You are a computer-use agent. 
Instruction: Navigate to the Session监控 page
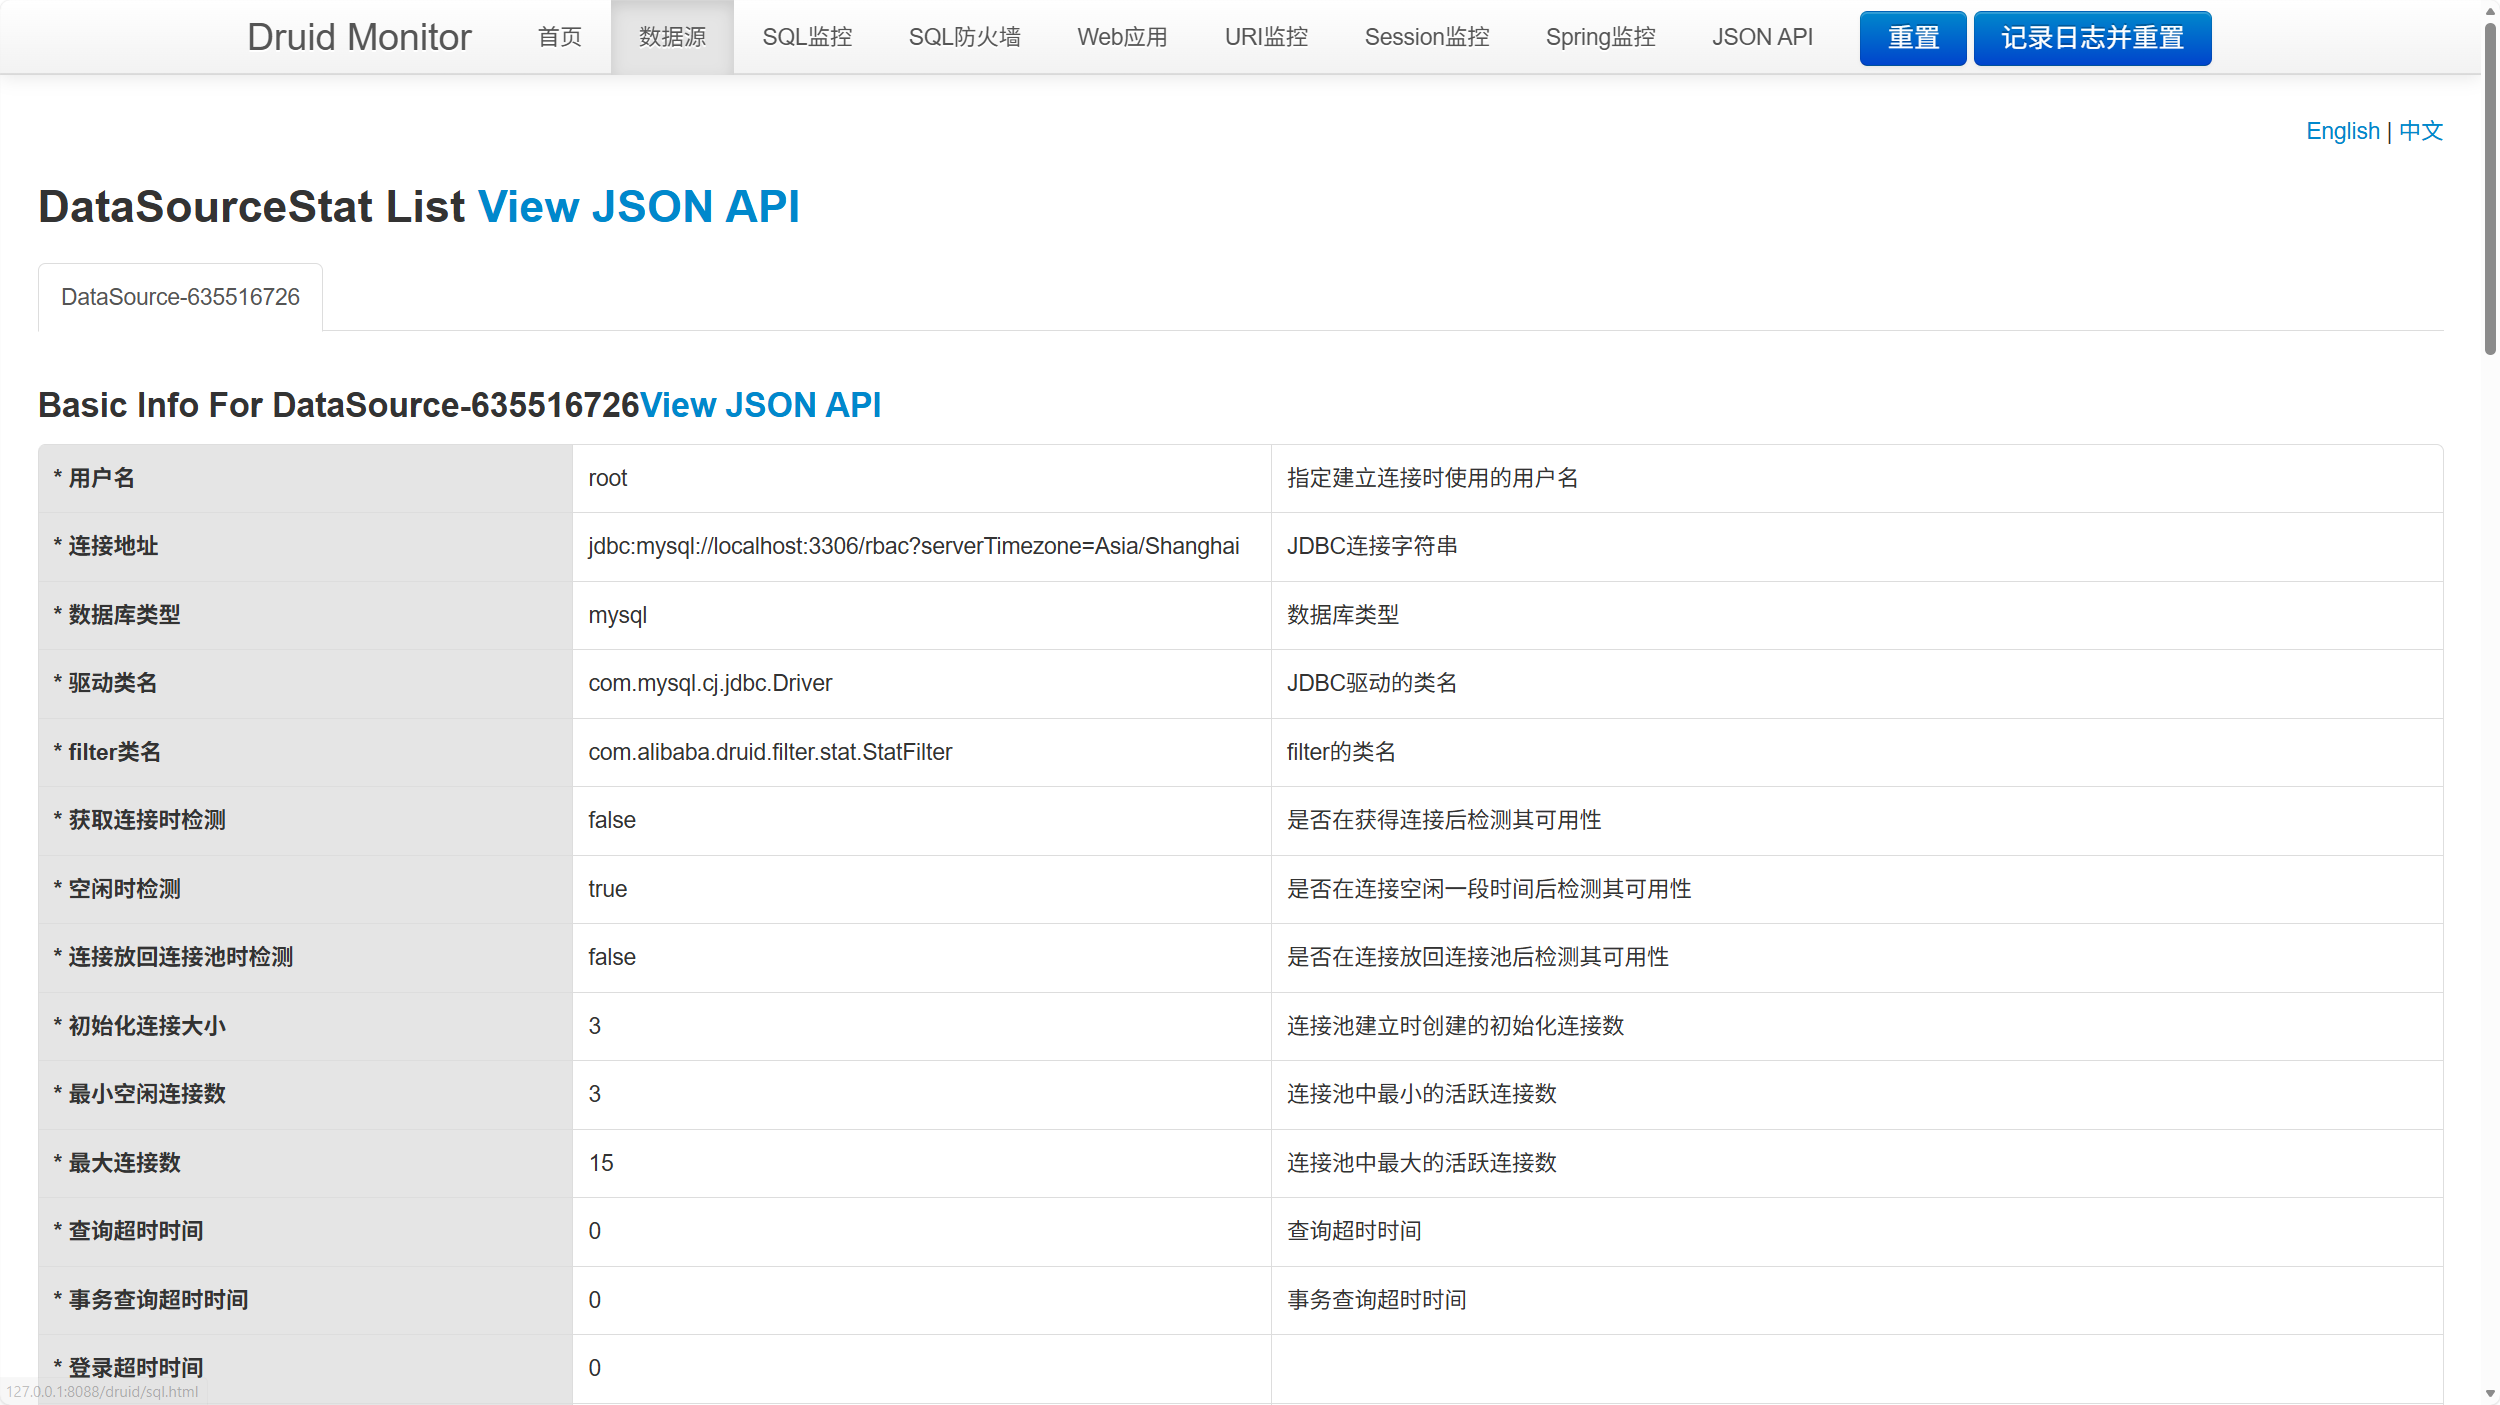[x=1426, y=37]
